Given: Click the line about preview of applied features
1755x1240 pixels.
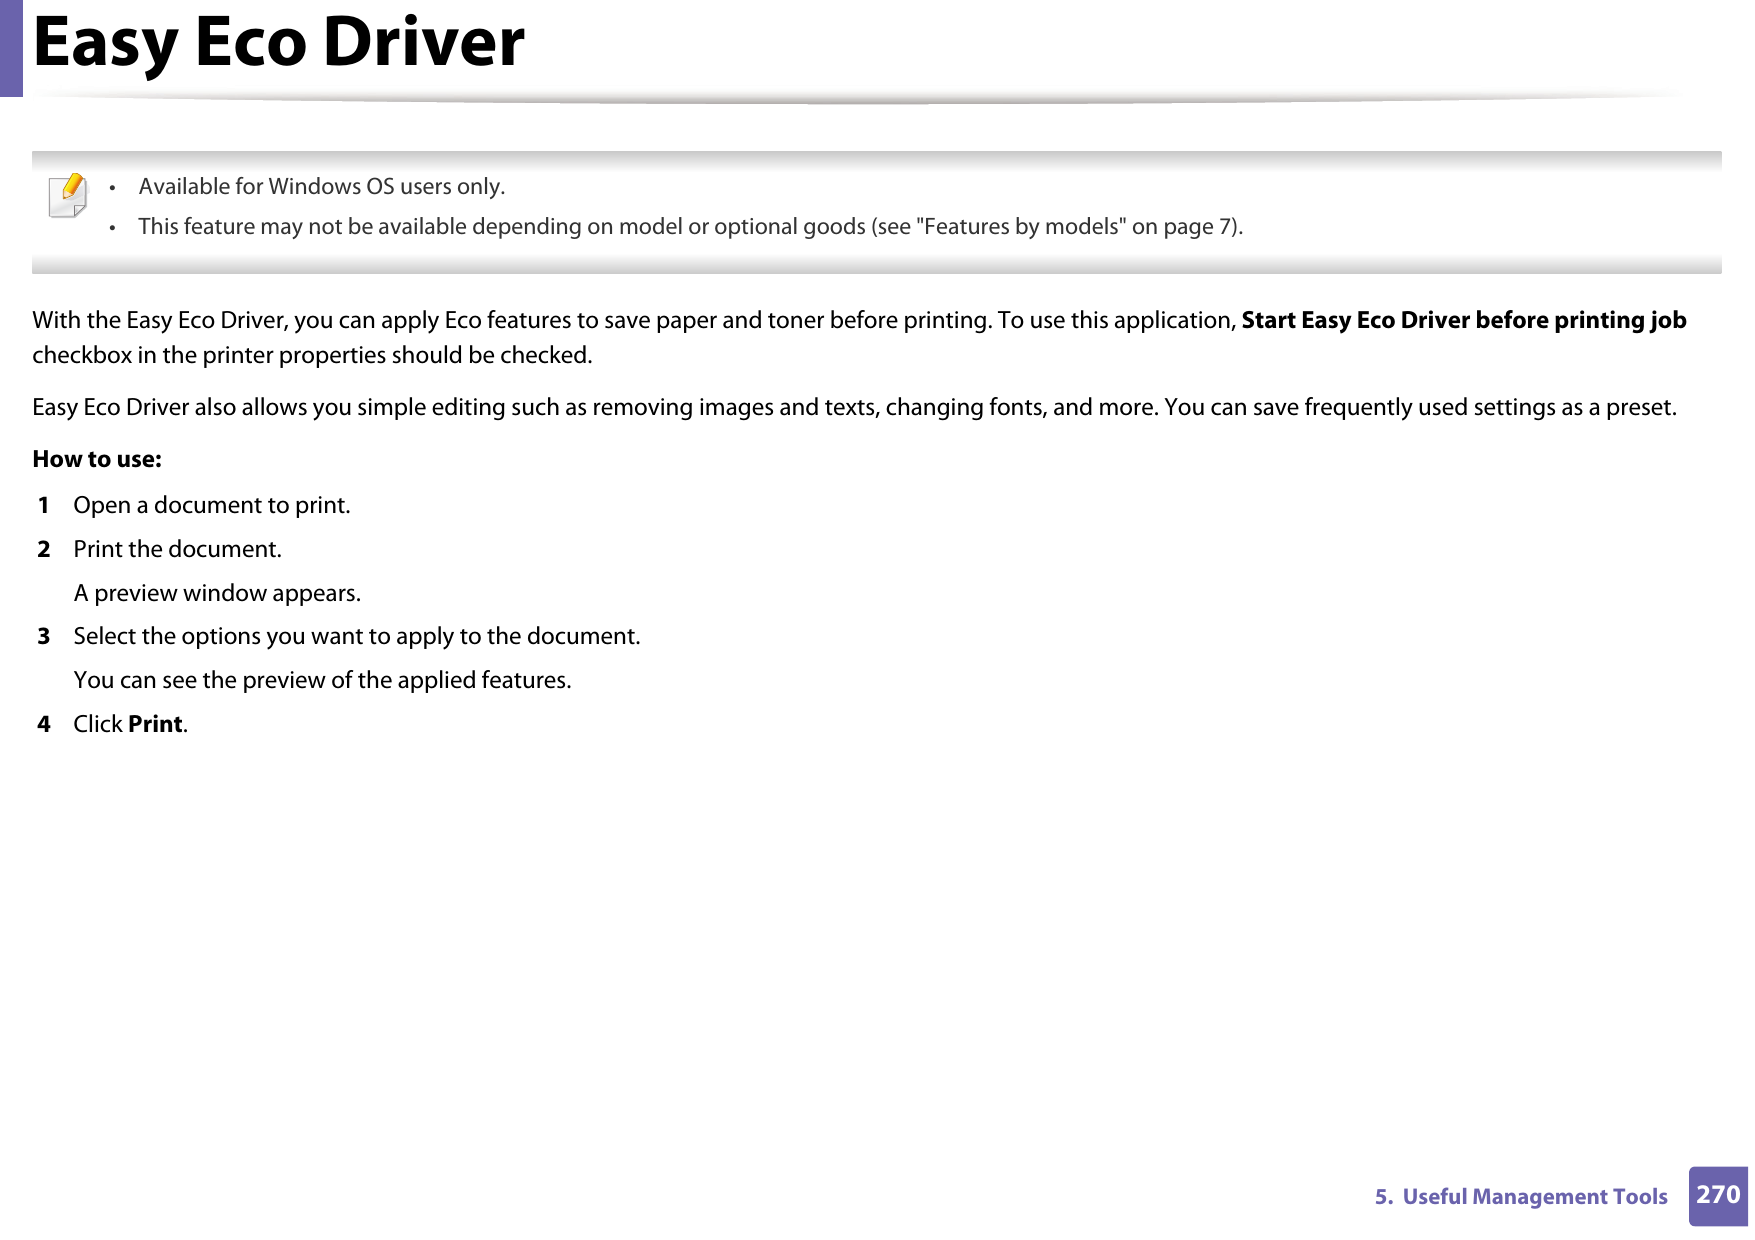Looking at the screenshot, I should coord(322,679).
